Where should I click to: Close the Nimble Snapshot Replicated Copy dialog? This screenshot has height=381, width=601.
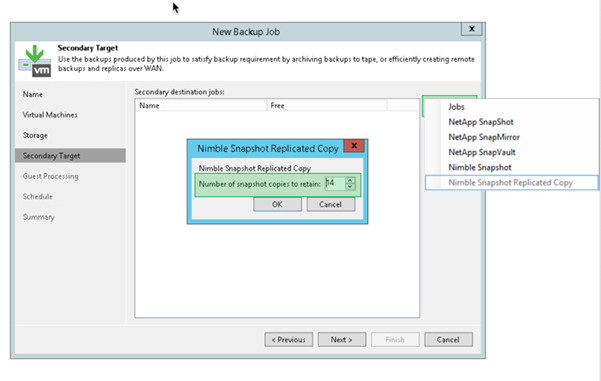point(354,146)
